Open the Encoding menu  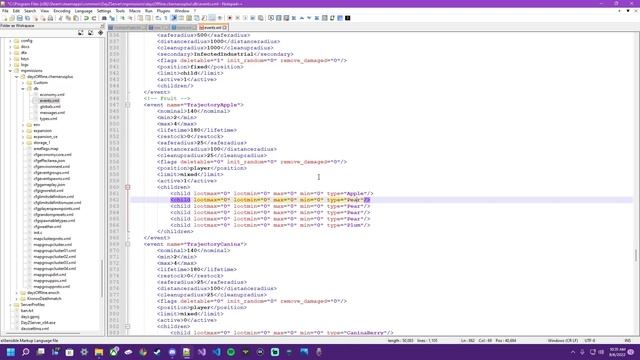(x=62, y=11)
